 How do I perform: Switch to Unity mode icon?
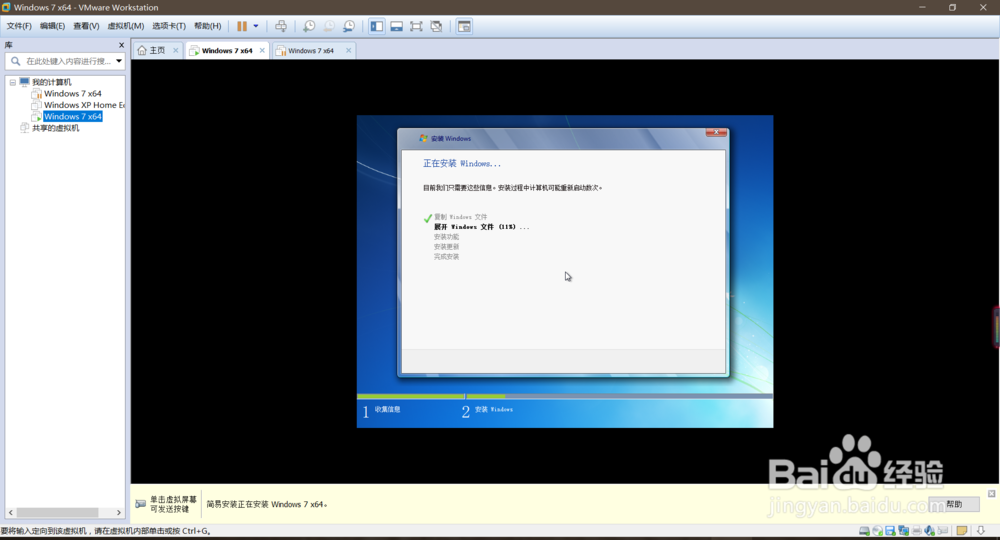436,26
